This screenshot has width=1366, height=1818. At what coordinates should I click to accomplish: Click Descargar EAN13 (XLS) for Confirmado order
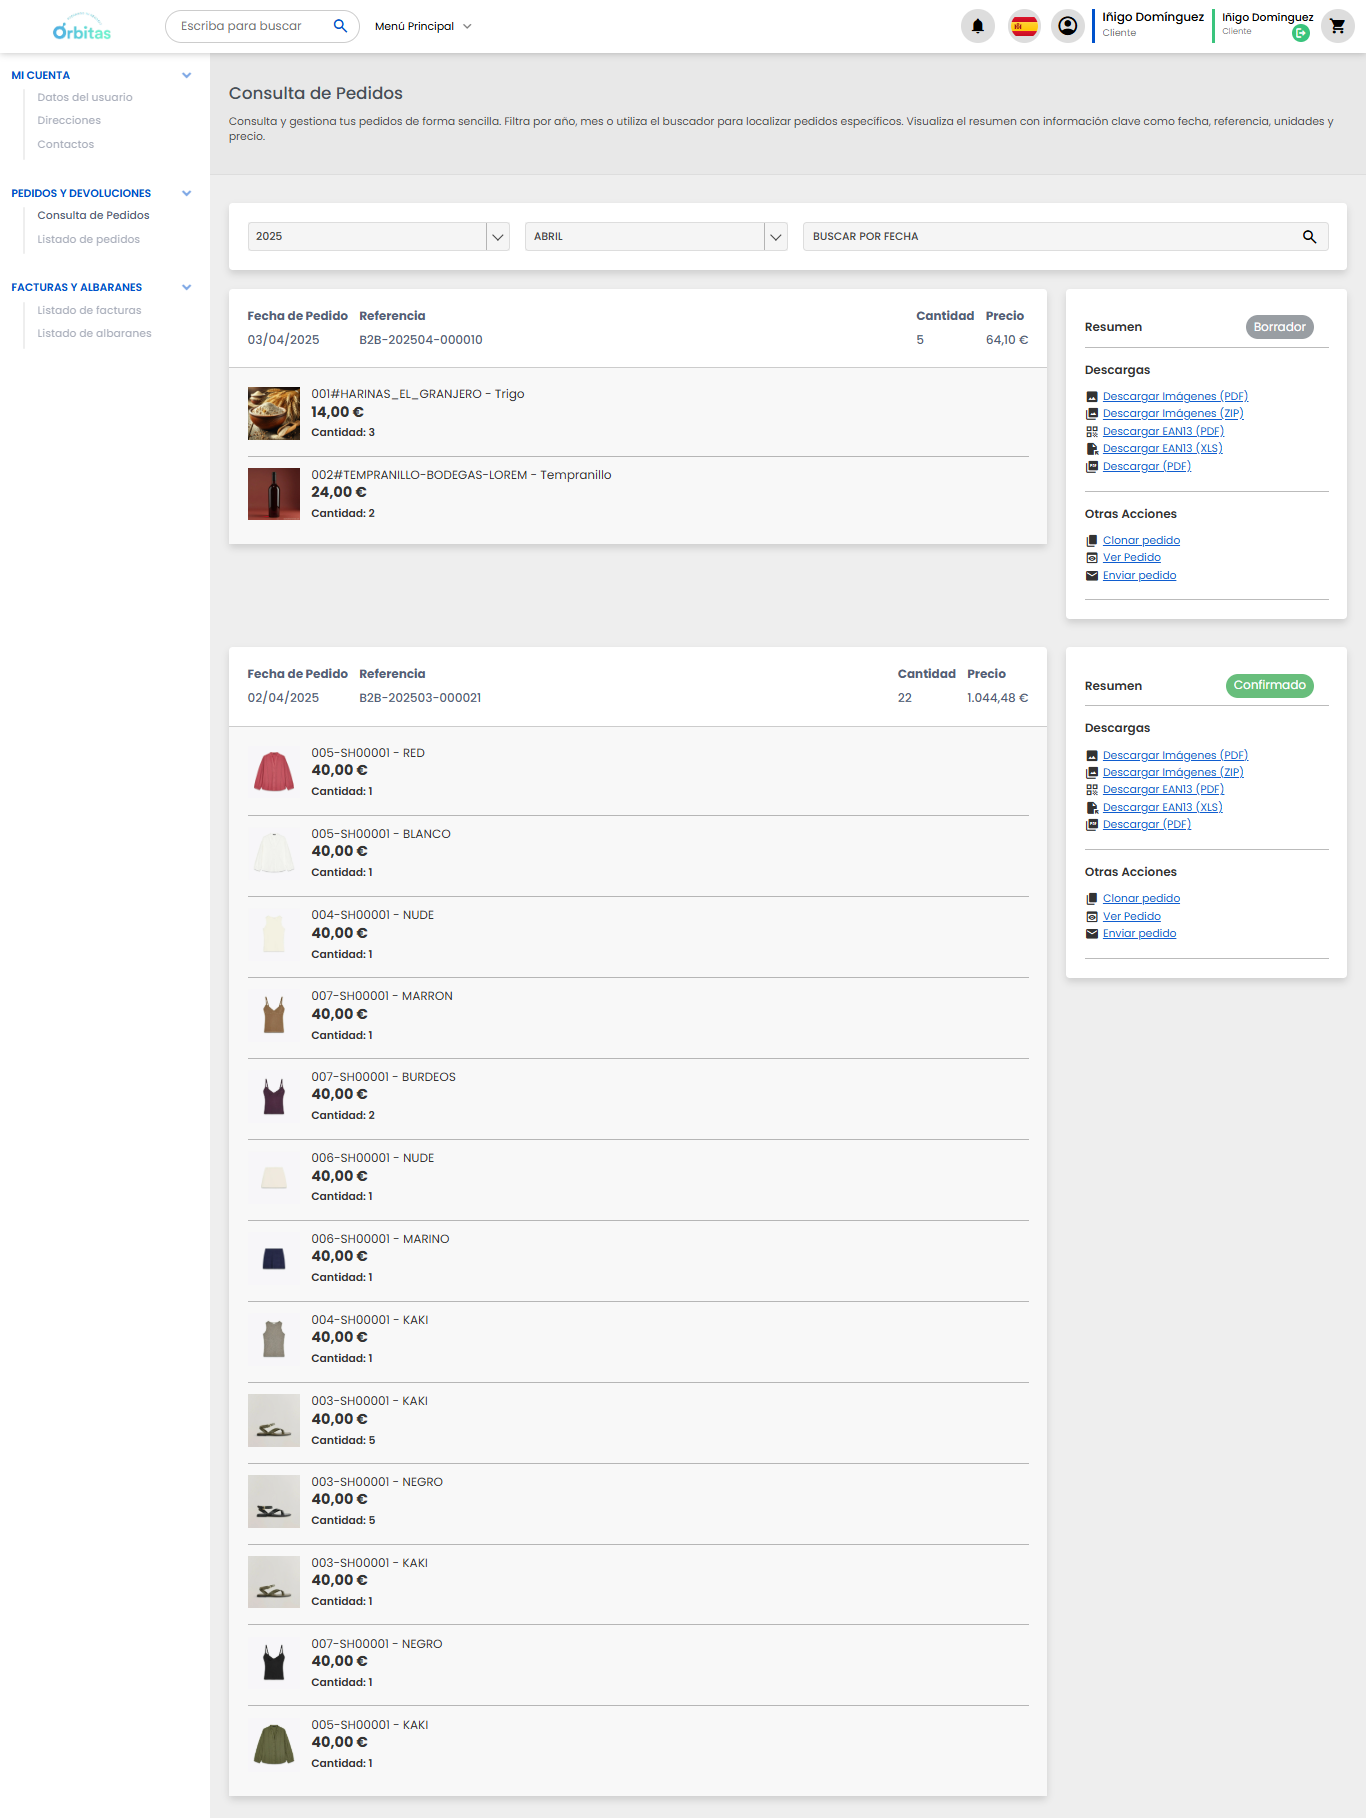1162,808
